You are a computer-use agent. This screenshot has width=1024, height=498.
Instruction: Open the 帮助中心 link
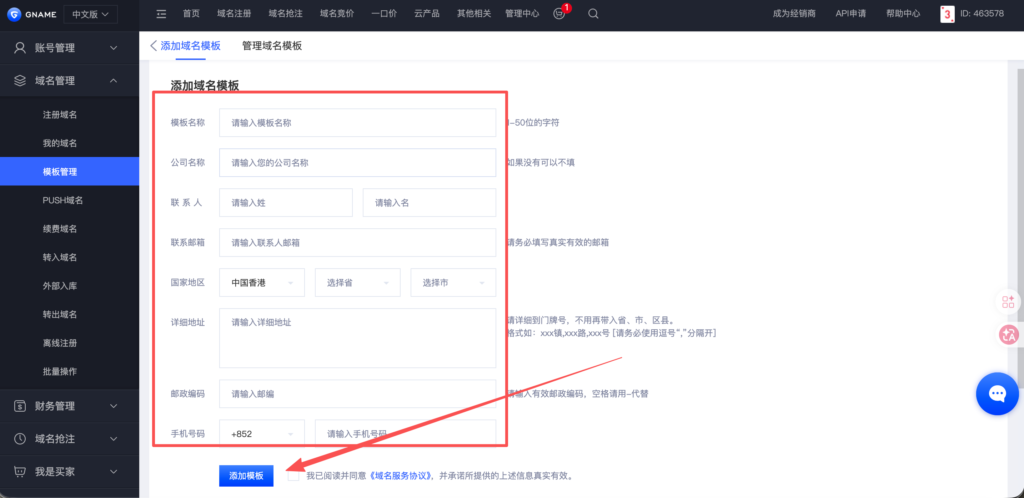pyautogui.click(x=904, y=14)
